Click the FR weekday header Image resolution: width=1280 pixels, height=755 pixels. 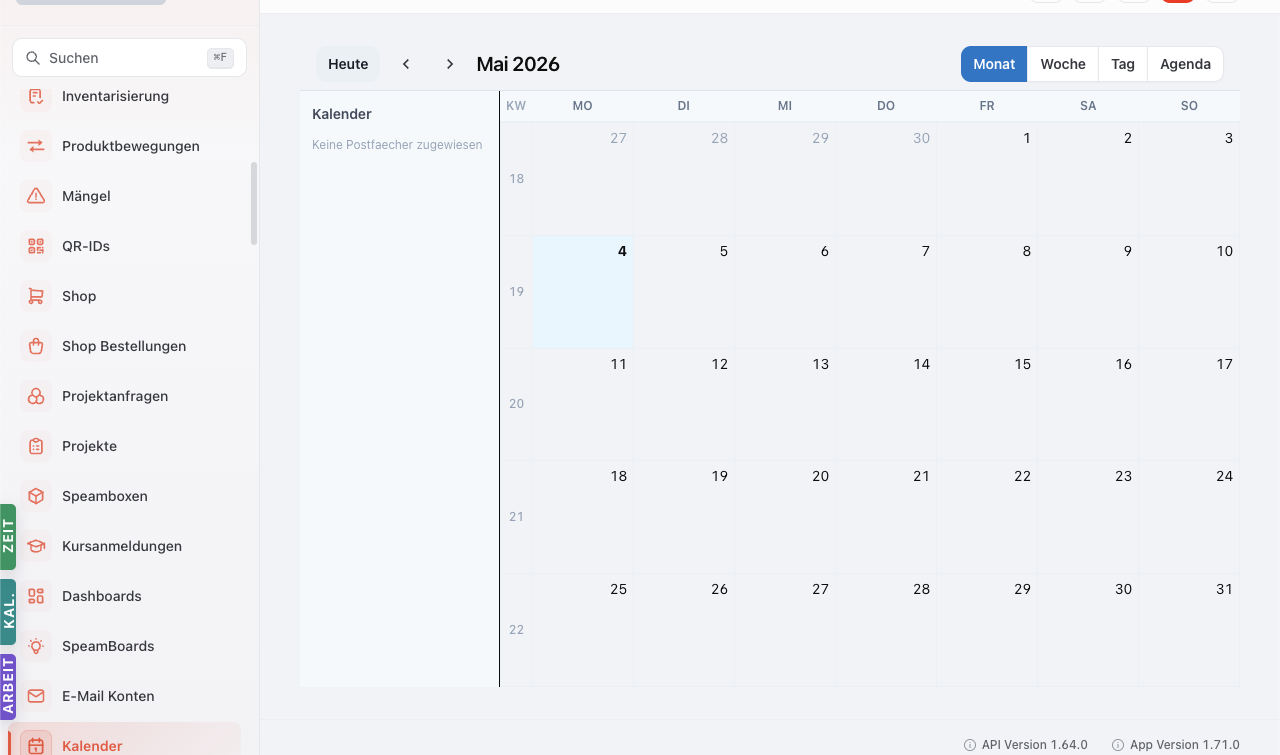click(987, 106)
